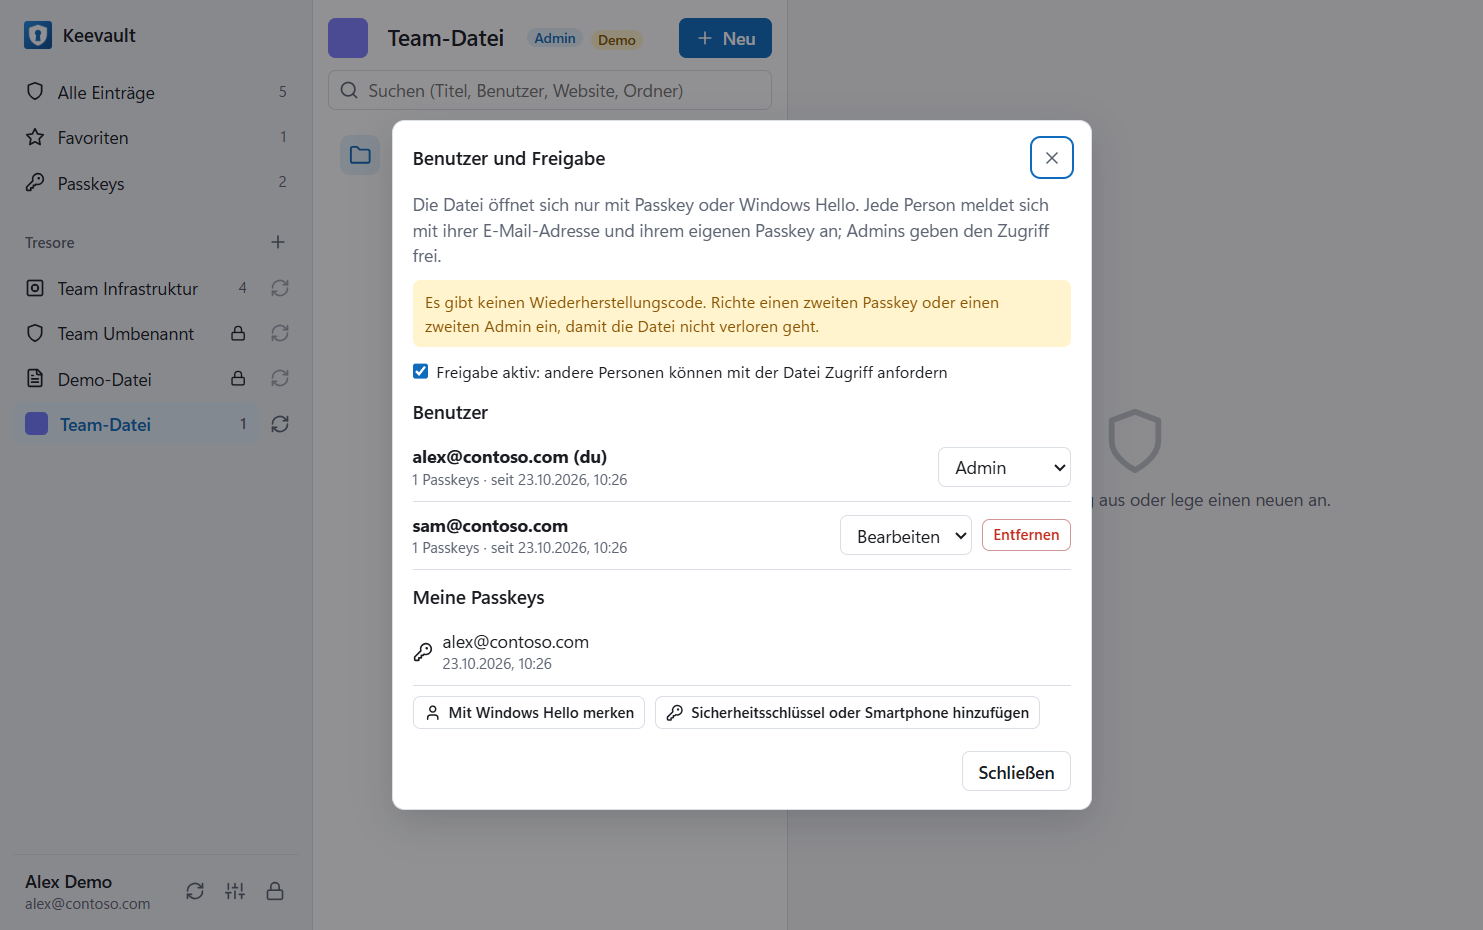Remove sam@contoso.com with Entfernen
The image size is (1483, 930).
1026,535
